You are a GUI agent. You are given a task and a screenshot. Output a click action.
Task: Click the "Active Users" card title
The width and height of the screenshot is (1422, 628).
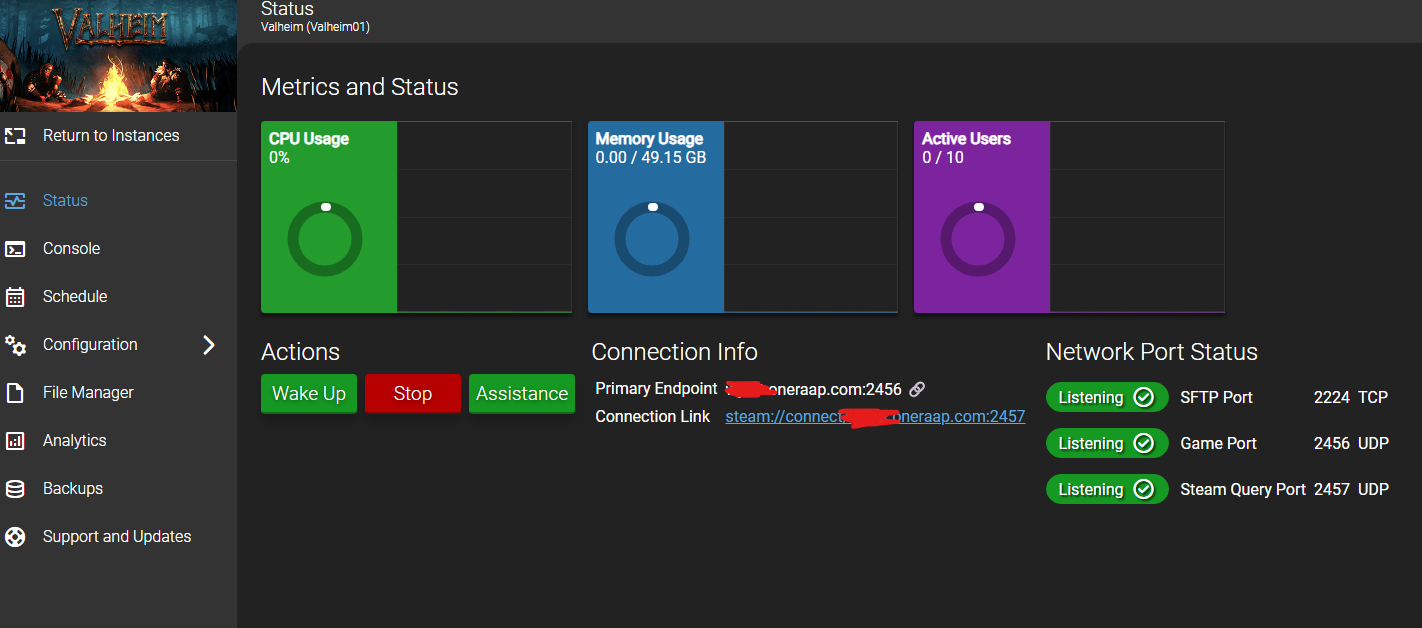tap(967, 139)
